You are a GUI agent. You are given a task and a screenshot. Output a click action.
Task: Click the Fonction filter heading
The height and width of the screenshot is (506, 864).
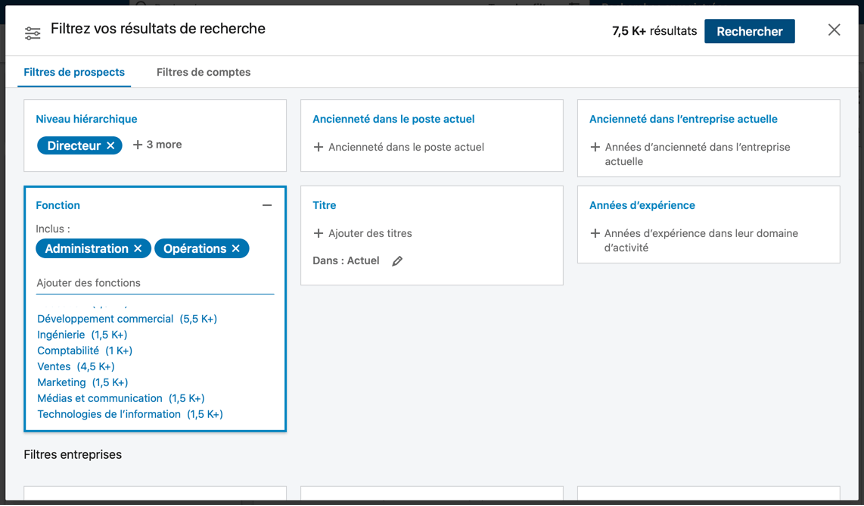[58, 205]
